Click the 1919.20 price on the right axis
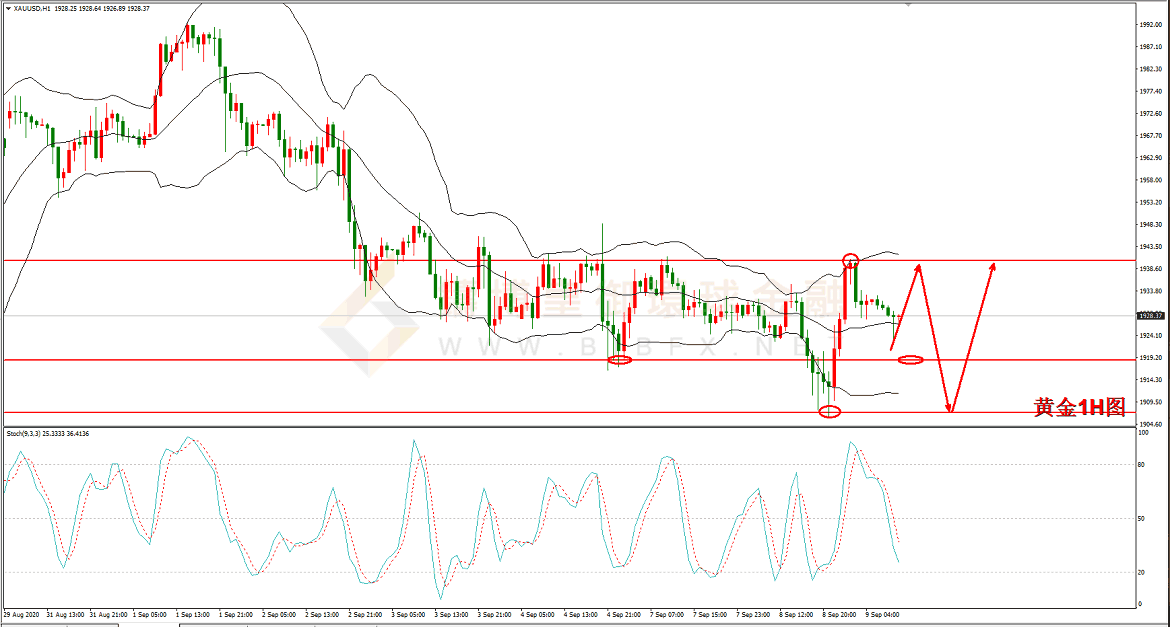 (1150, 357)
